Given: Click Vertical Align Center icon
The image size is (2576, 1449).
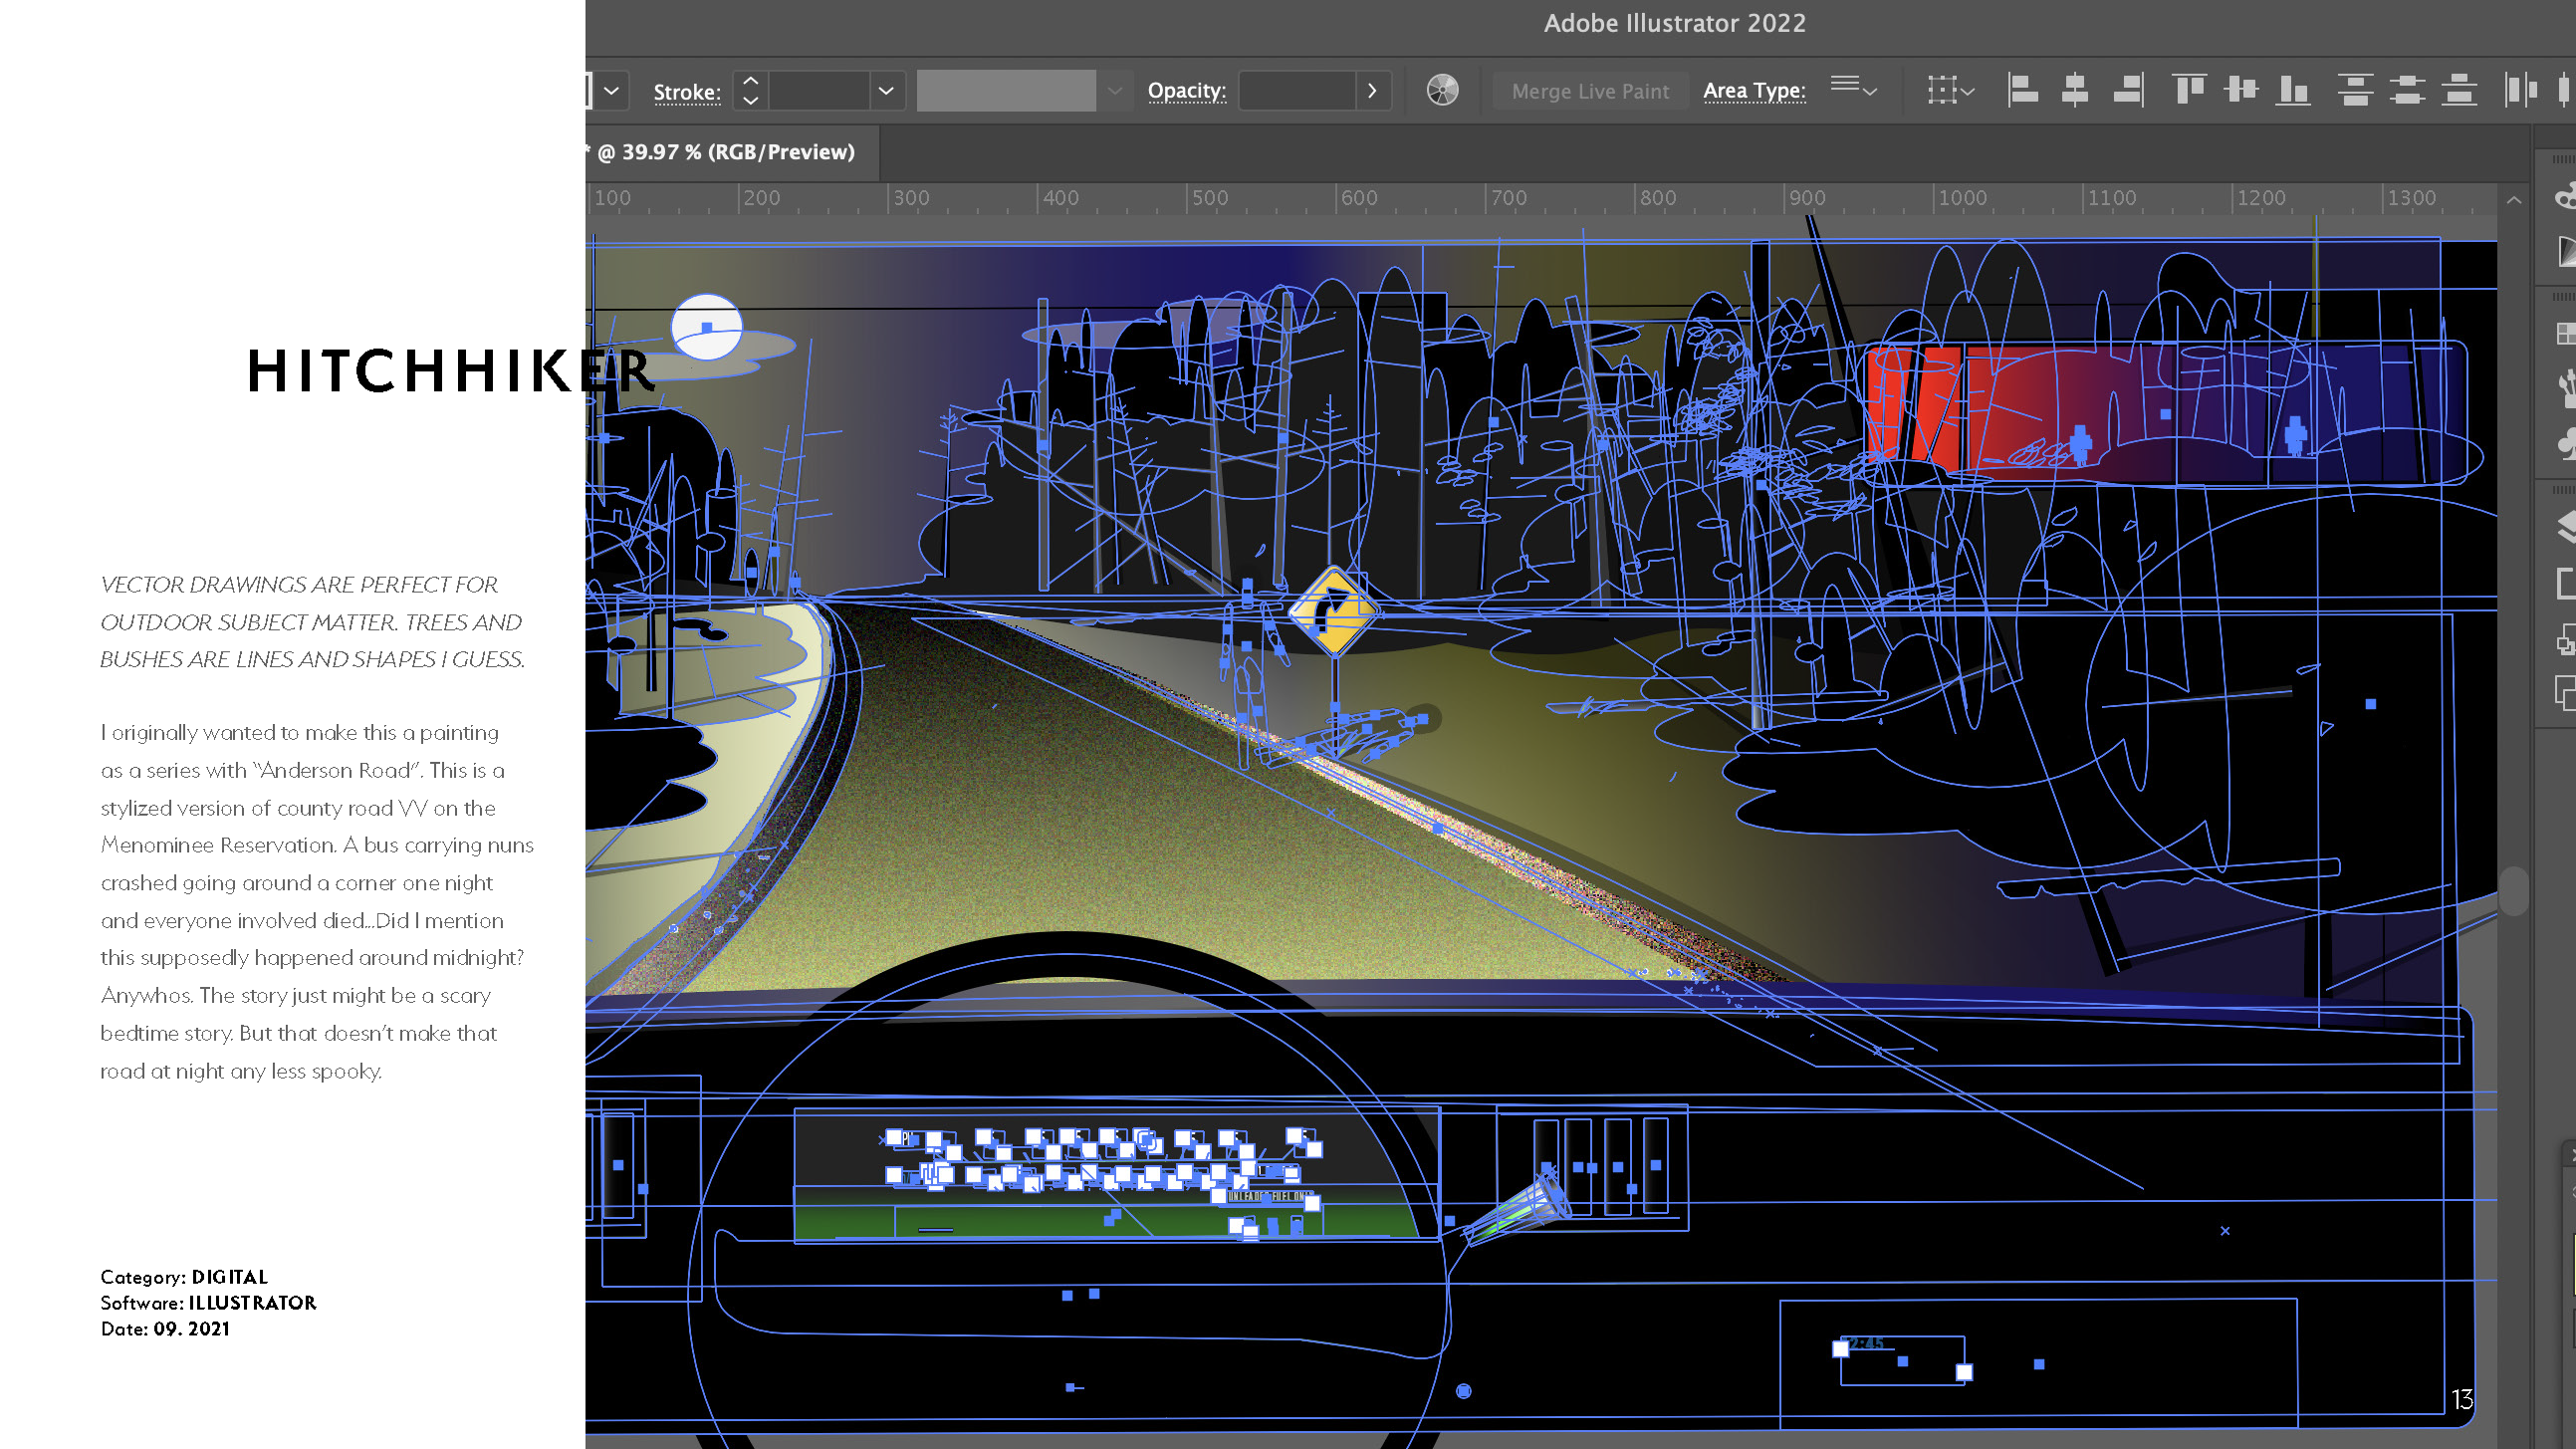Looking at the screenshot, I should (2241, 90).
